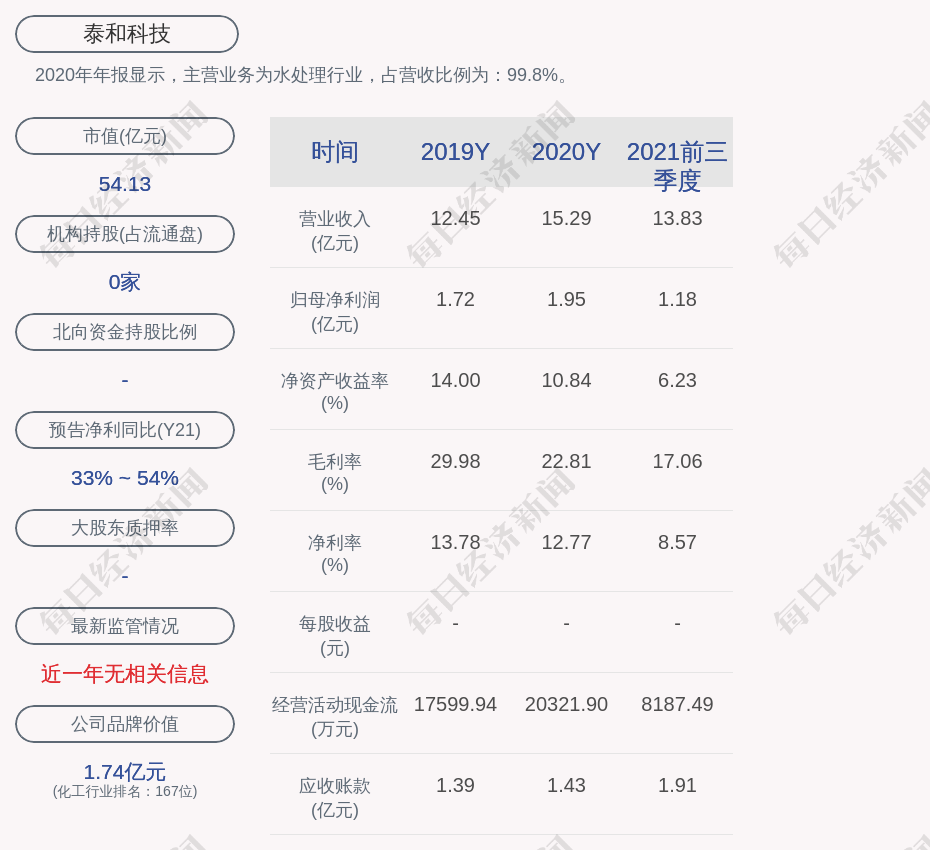Select the 33% ~ 54% forecast value

(x=125, y=478)
